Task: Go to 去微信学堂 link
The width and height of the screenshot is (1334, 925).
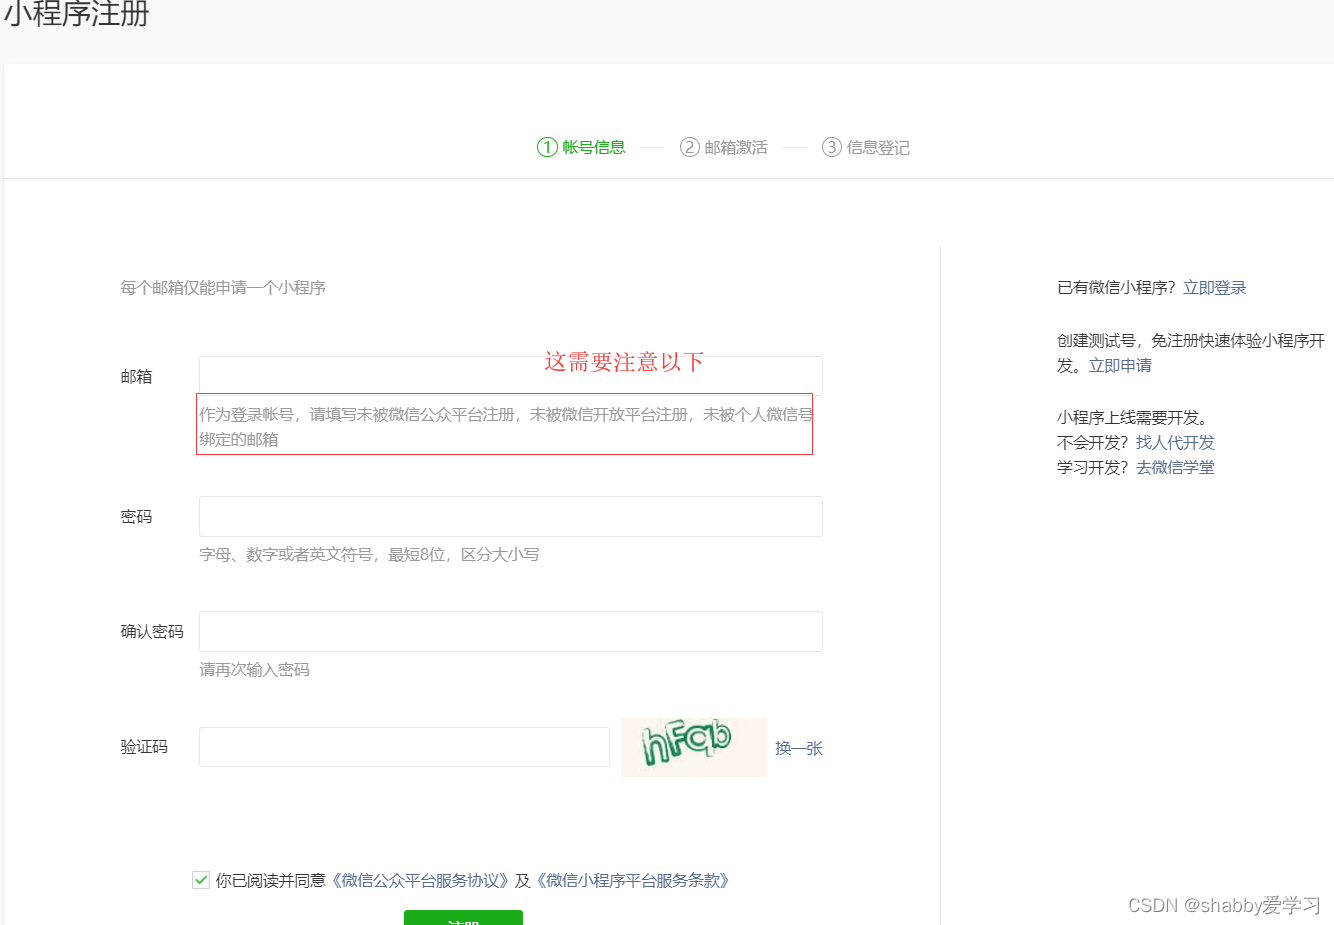Action: [x=1174, y=467]
